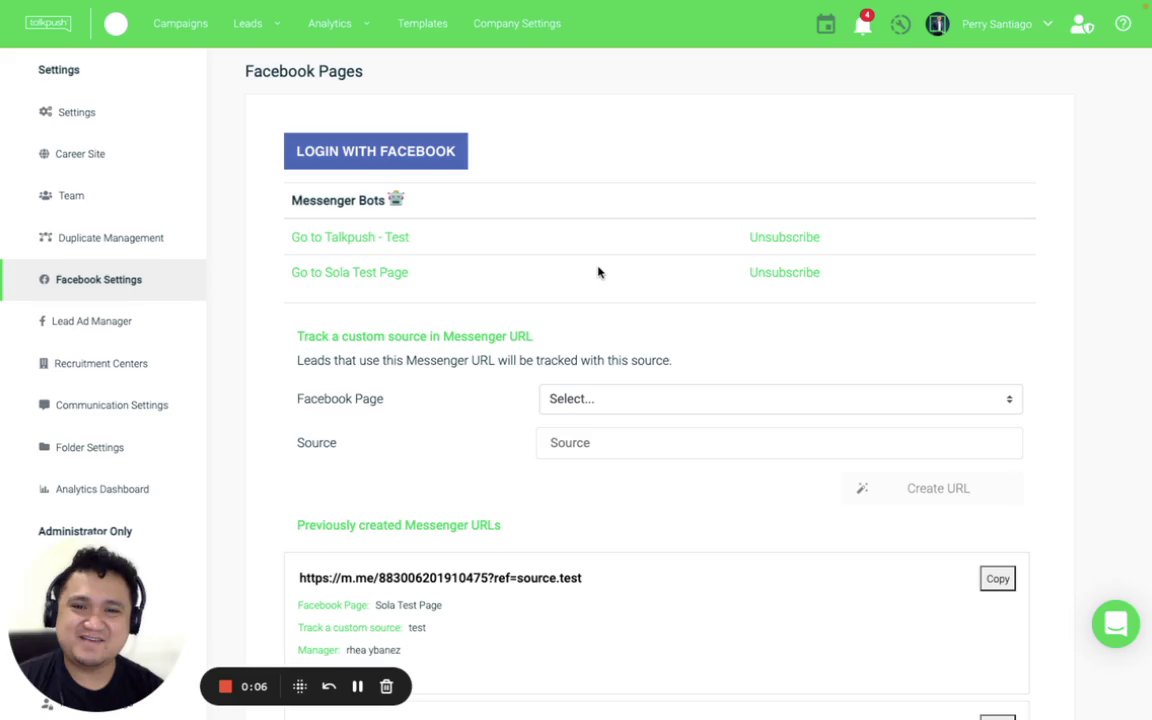Follow the Go to Sola Test Page link
This screenshot has height=720, width=1152.
pyautogui.click(x=349, y=272)
